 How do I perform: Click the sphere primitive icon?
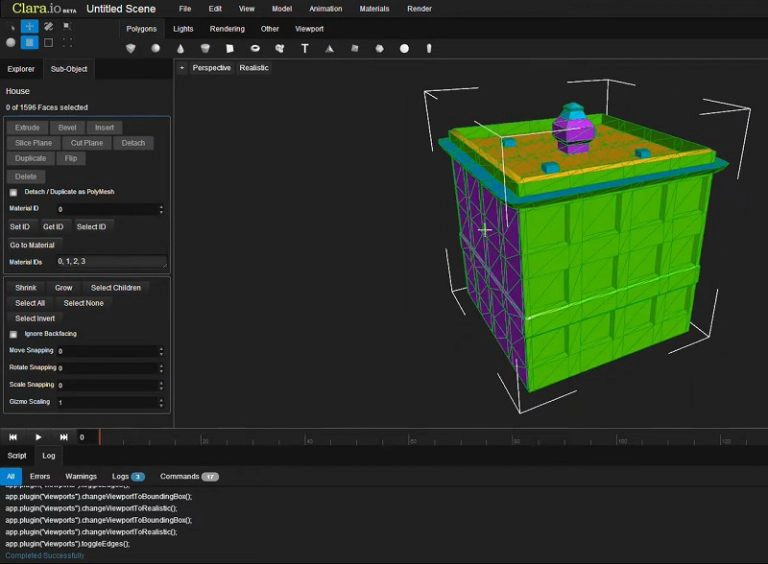[155, 48]
